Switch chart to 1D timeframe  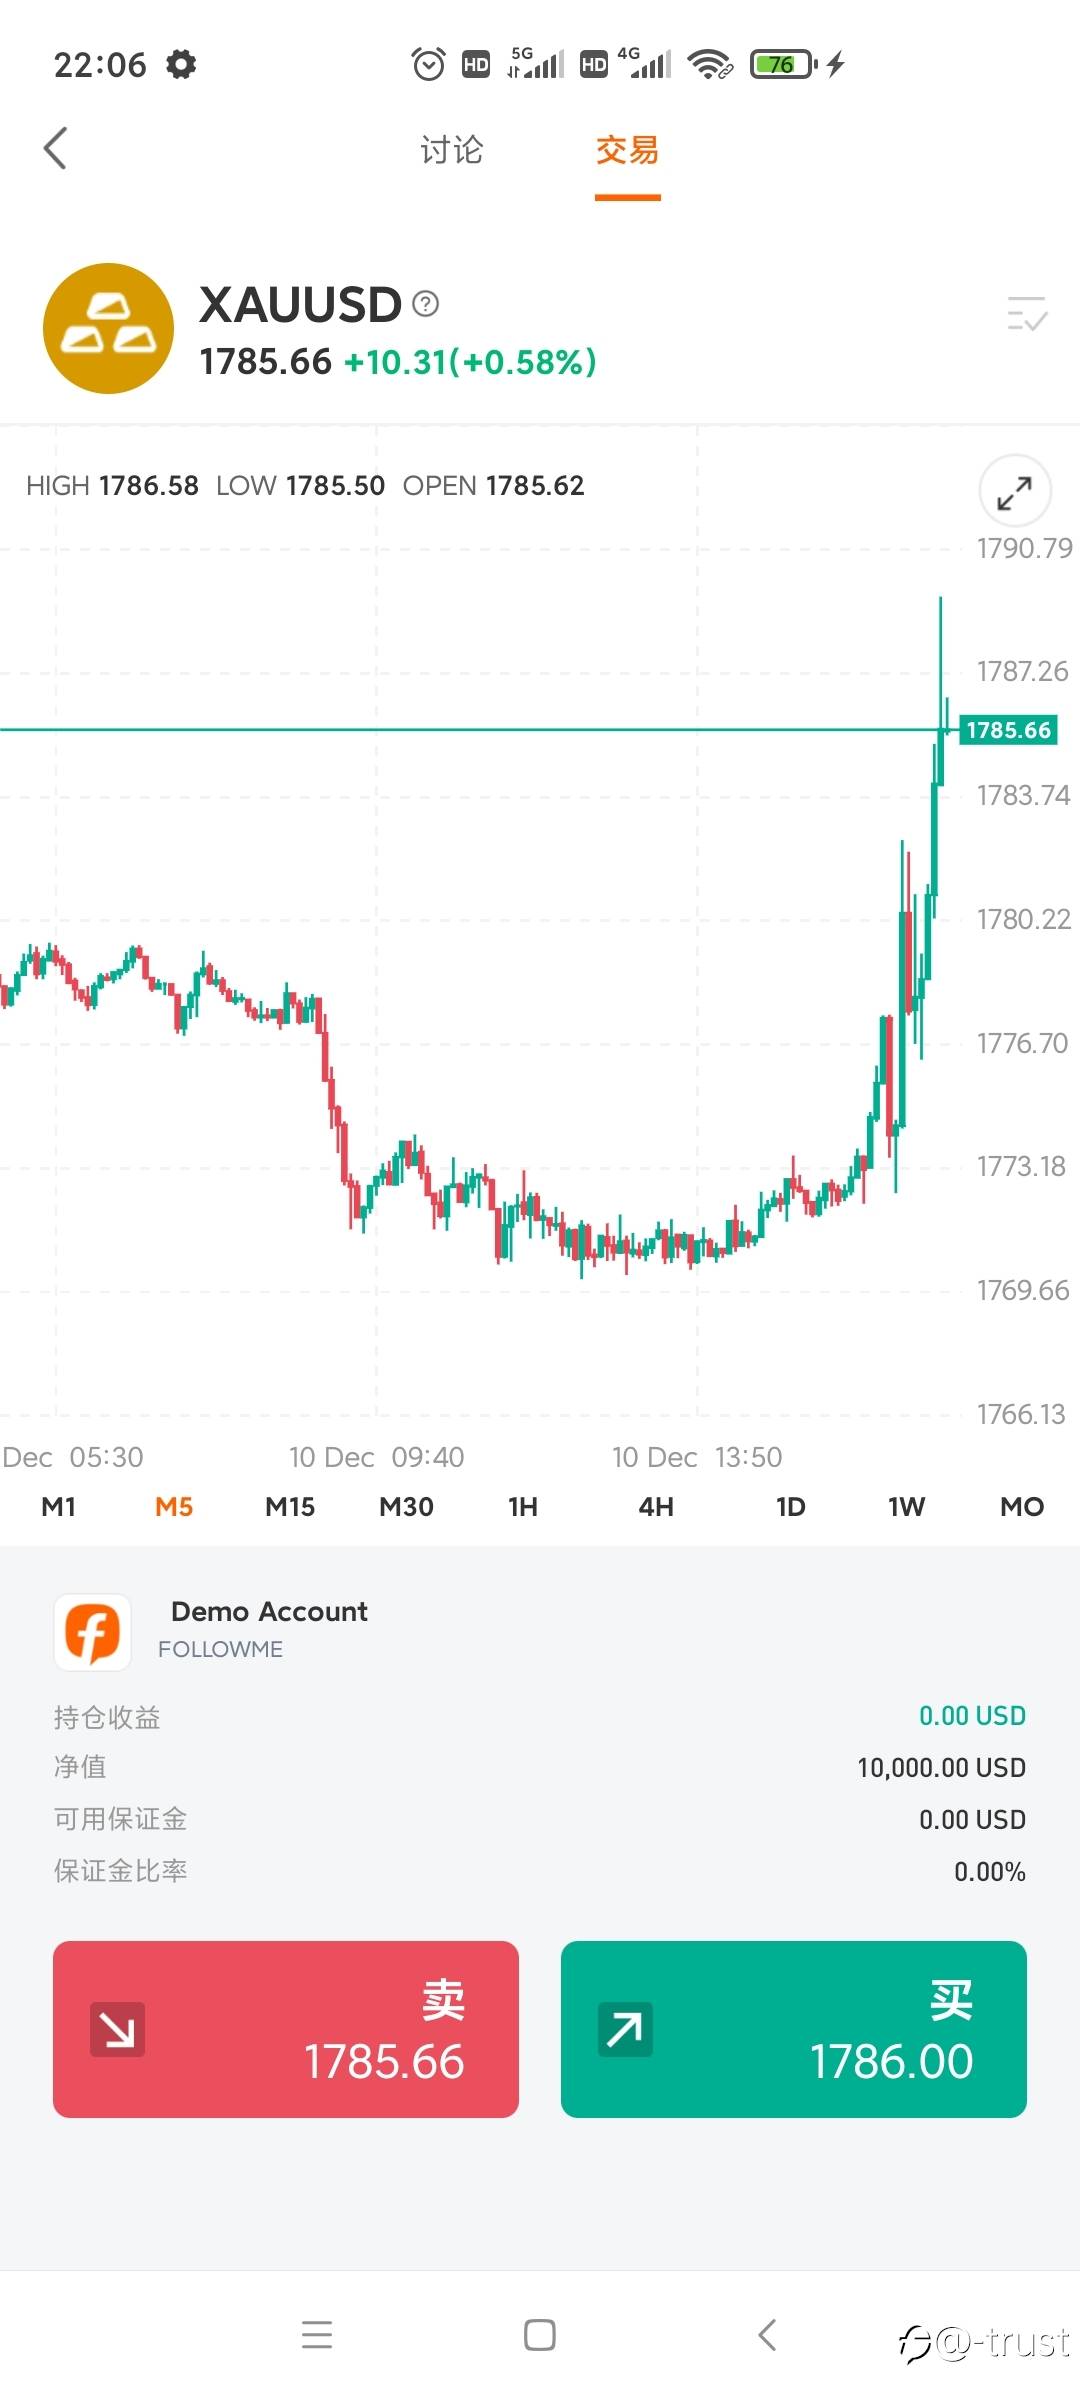pyautogui.click(x=790, y=1507)
